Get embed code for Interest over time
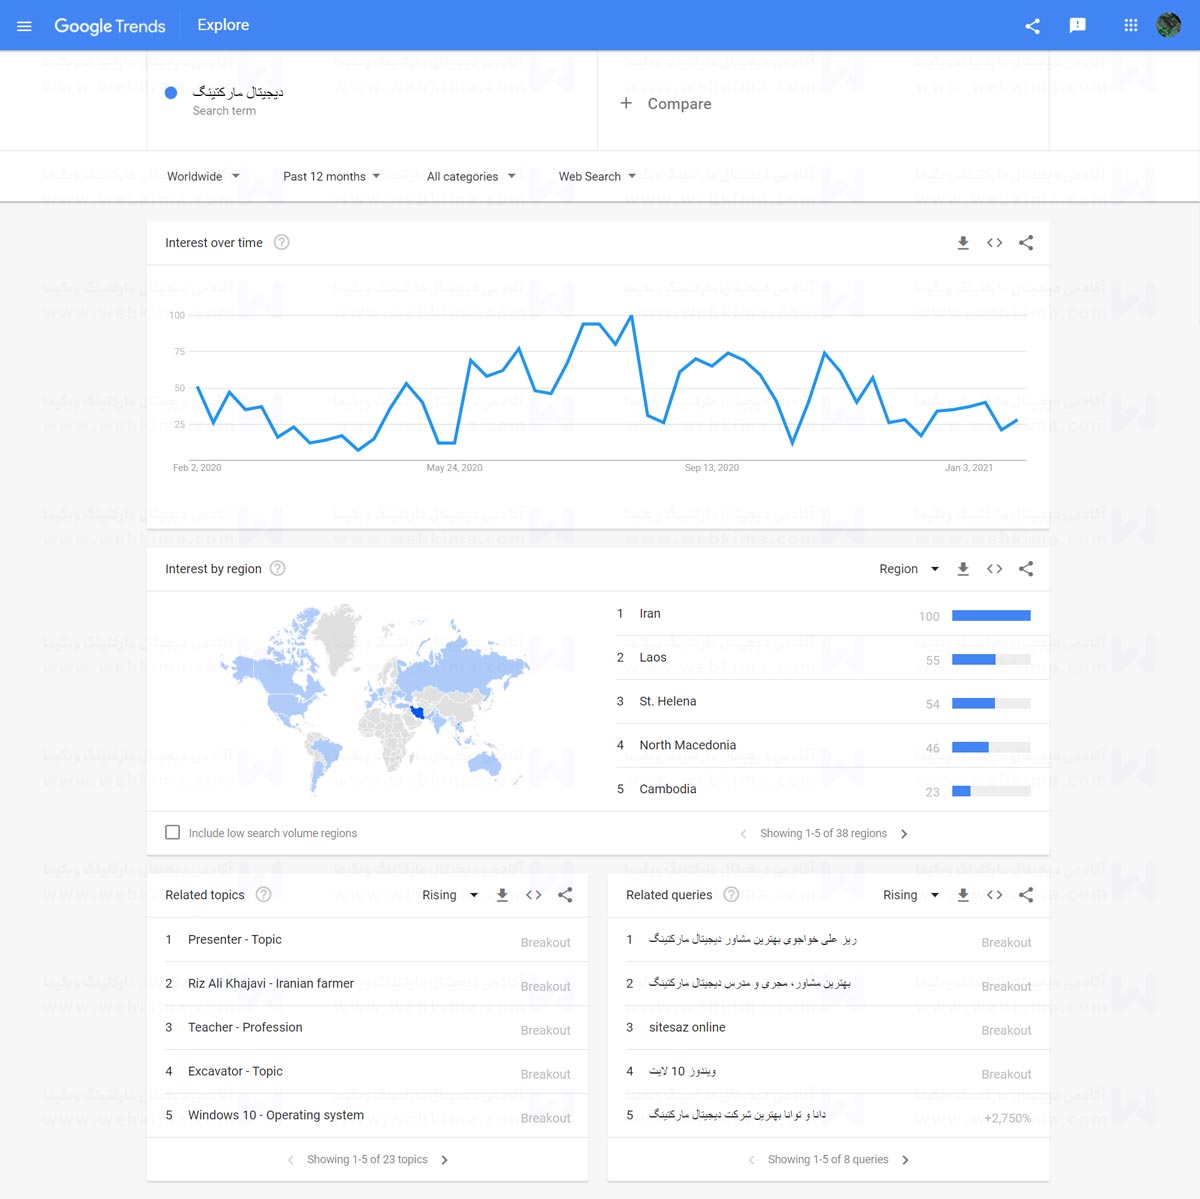Image resolution: width=1200 pixels, height=1199 pixels. (x=994, y=243)
